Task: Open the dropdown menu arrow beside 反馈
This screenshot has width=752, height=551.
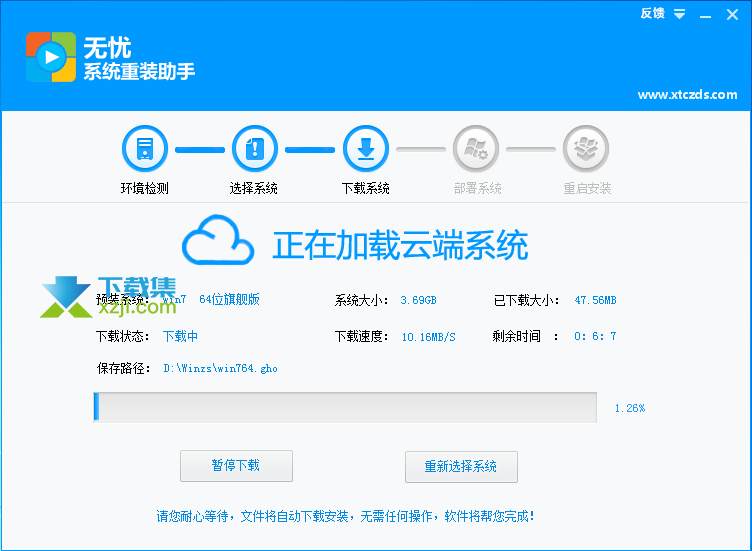Action: tap(680, 14)
